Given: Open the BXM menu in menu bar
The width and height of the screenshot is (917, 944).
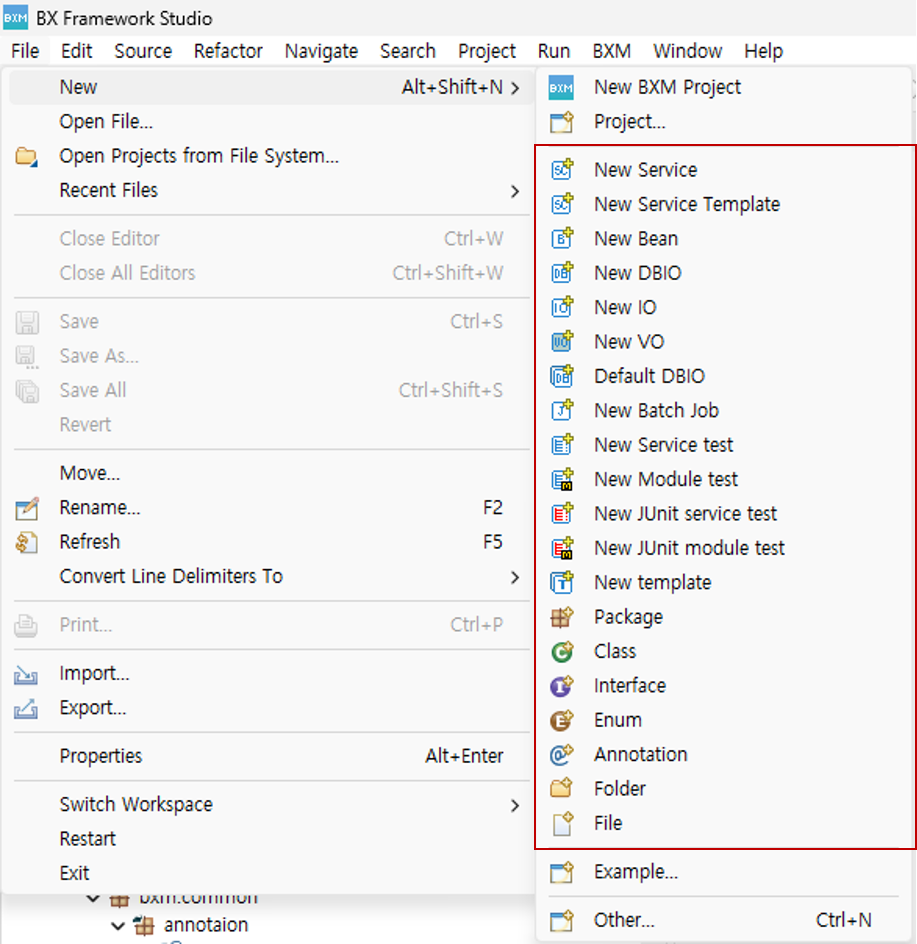Looking at the screenshot, I should (611, 51).
